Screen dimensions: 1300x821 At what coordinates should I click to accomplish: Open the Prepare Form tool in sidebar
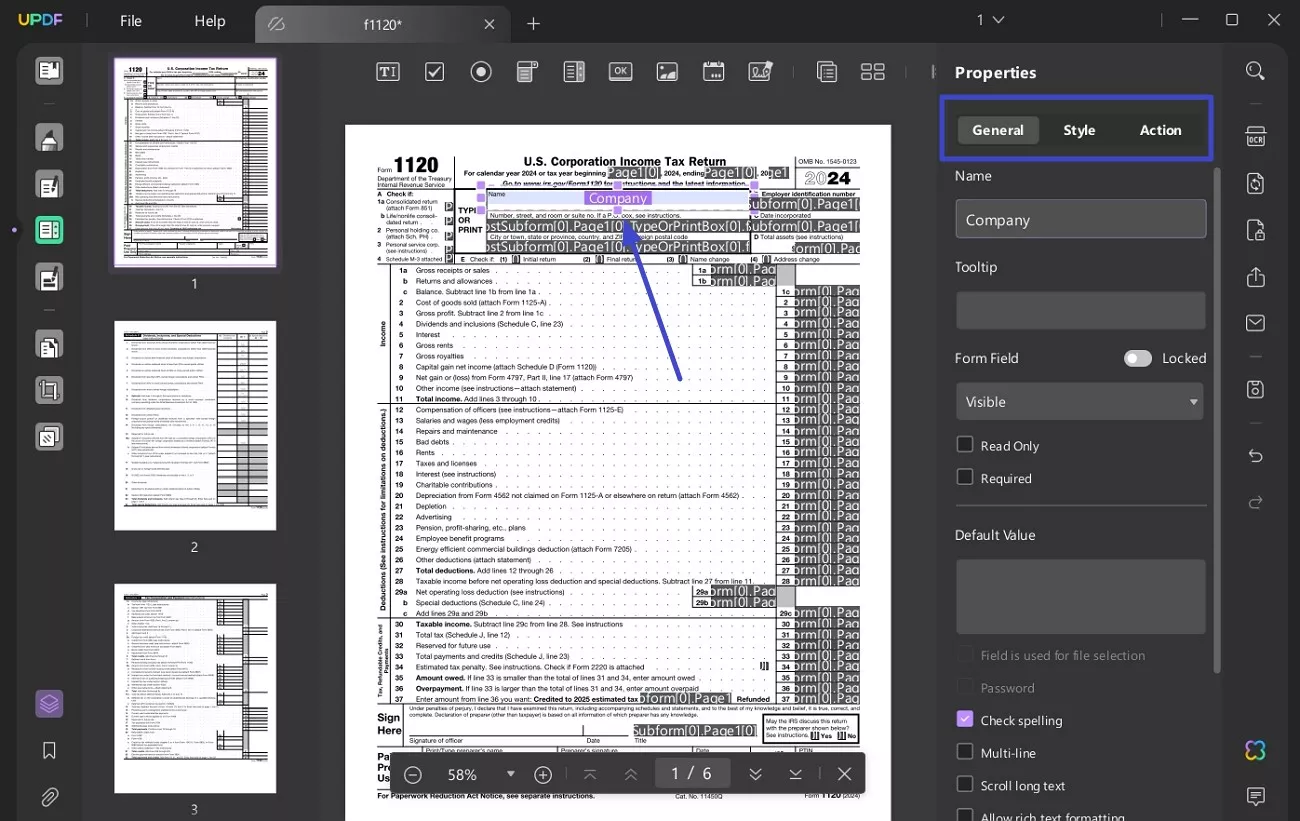click(49, 230)
